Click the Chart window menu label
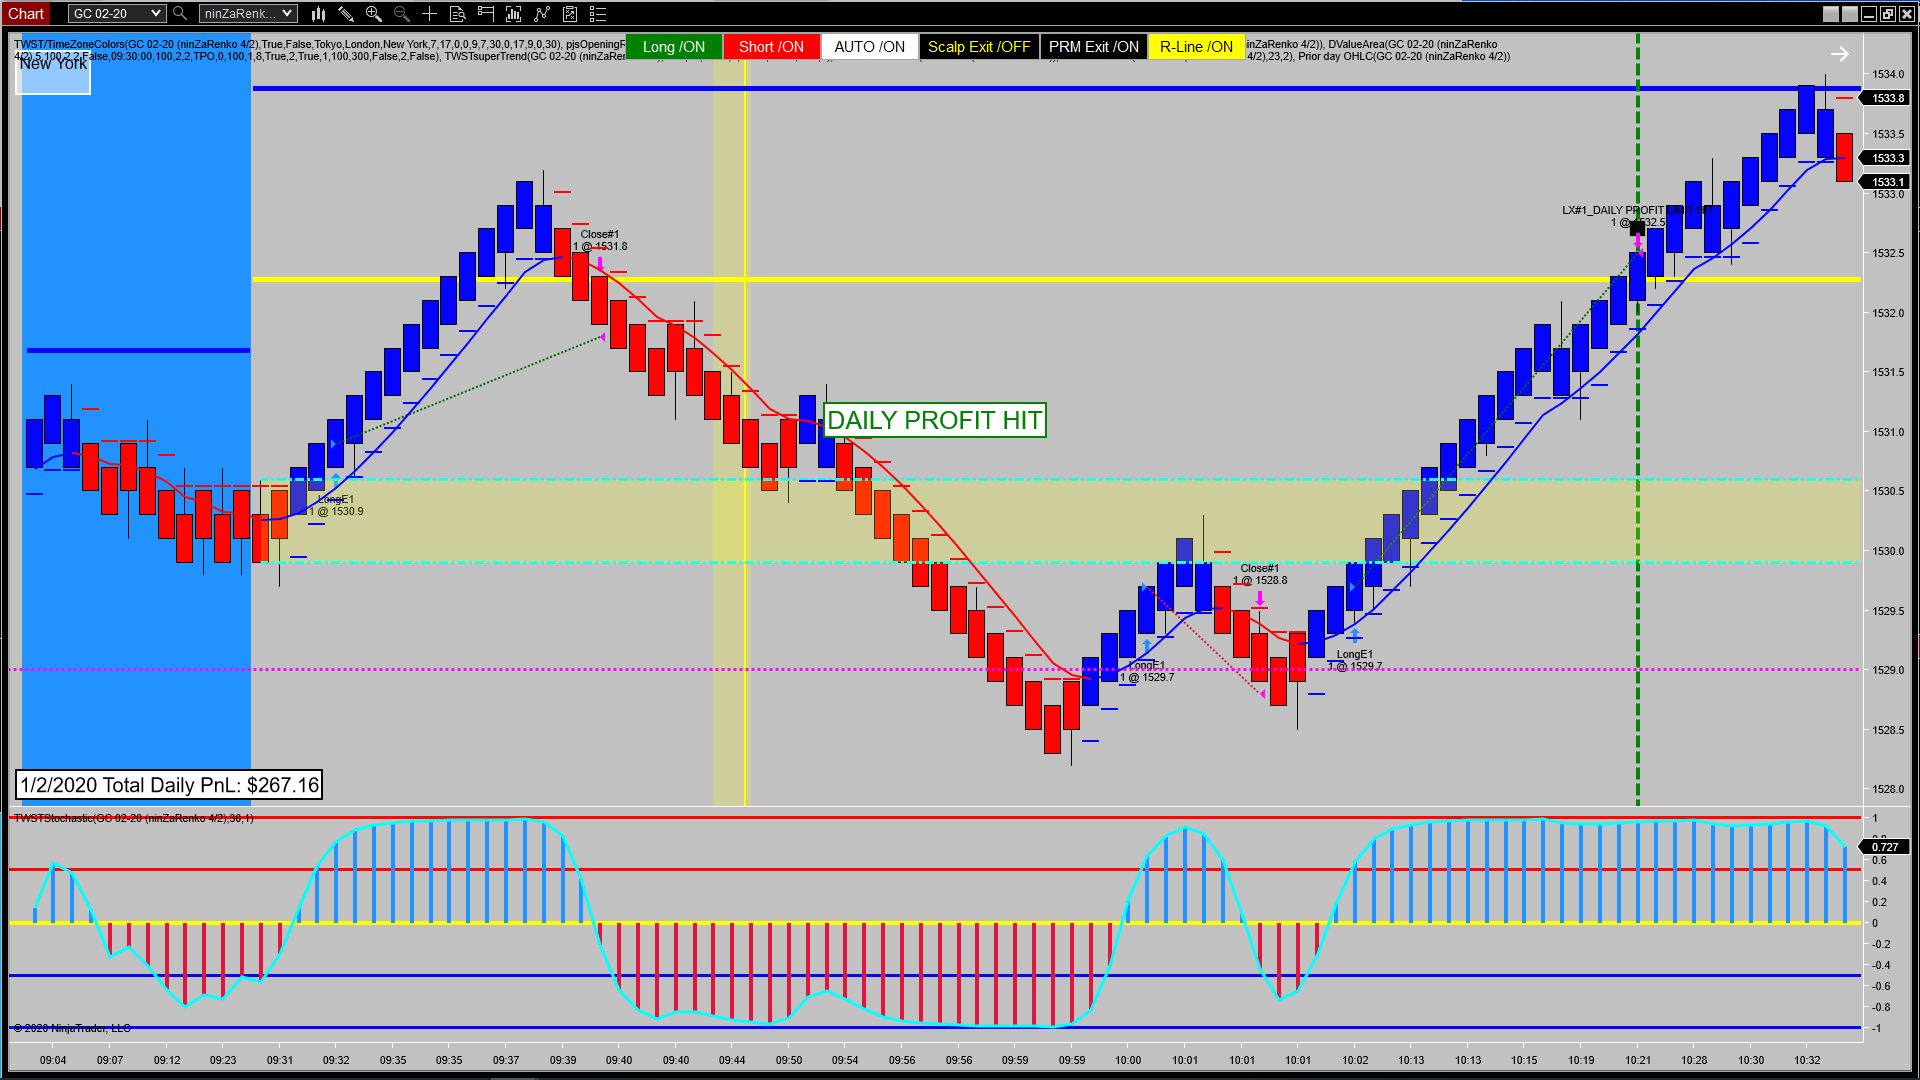The width and height of the screenshot is (1920, 1080). [27, 14]
